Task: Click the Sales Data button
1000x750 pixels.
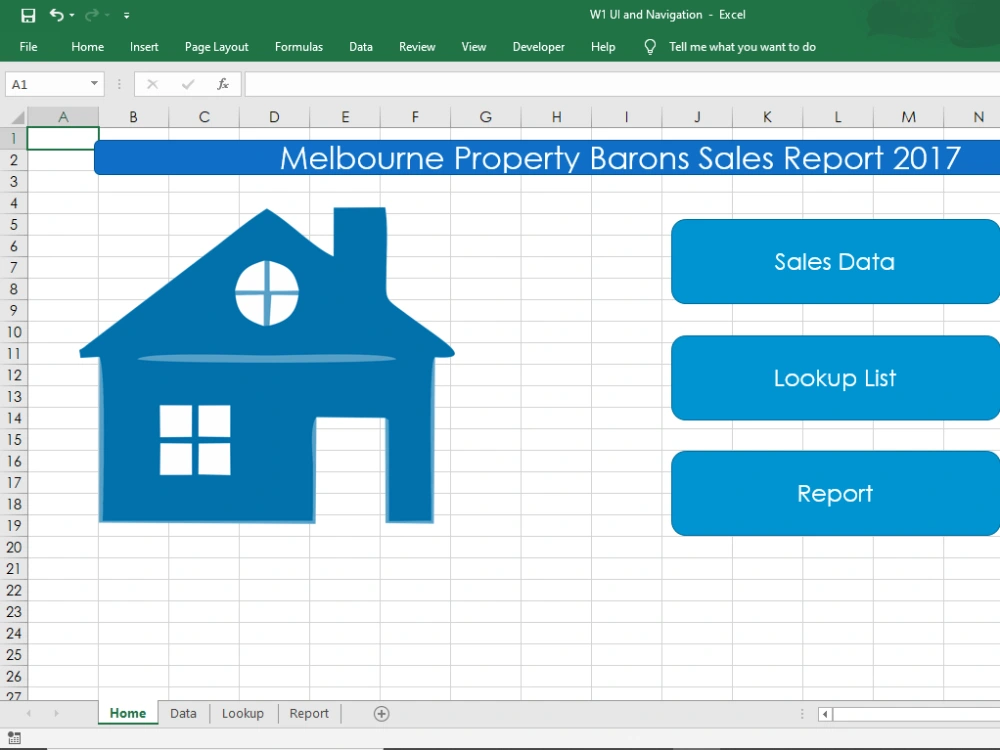Action: [835, 261]
